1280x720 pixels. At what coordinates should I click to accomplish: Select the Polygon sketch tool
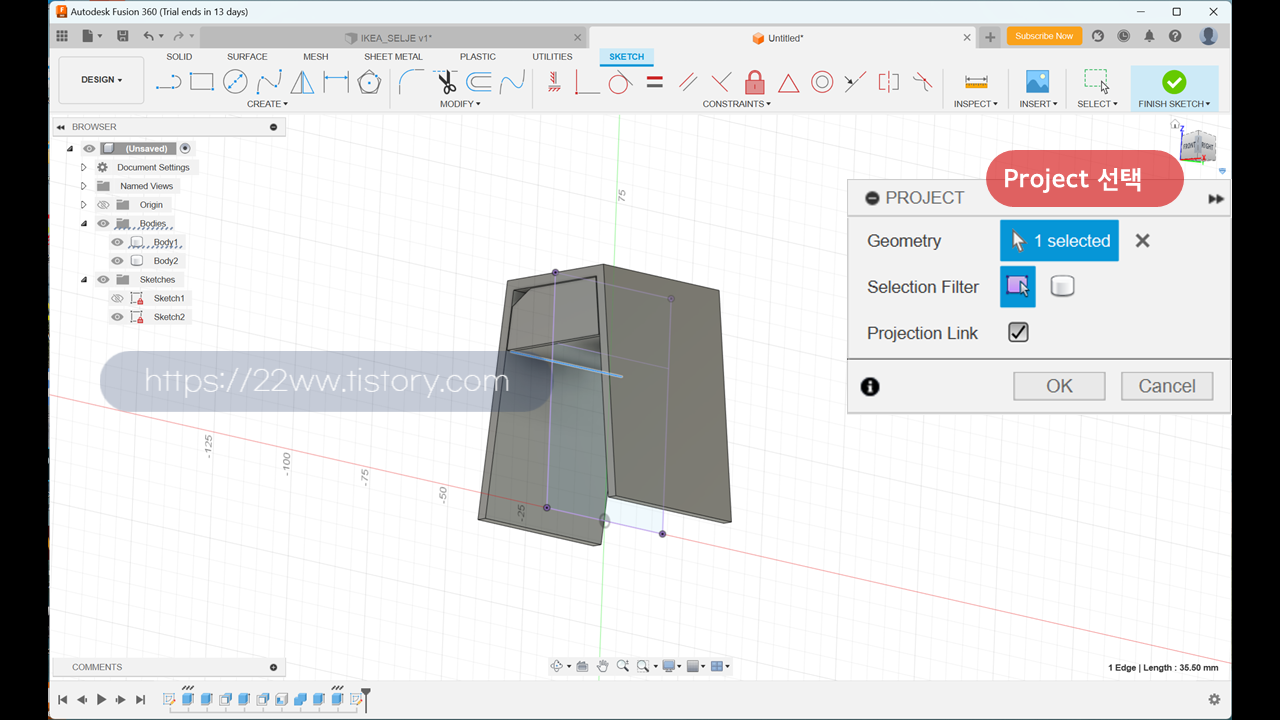pyautogui.click(x=369, y=82)
